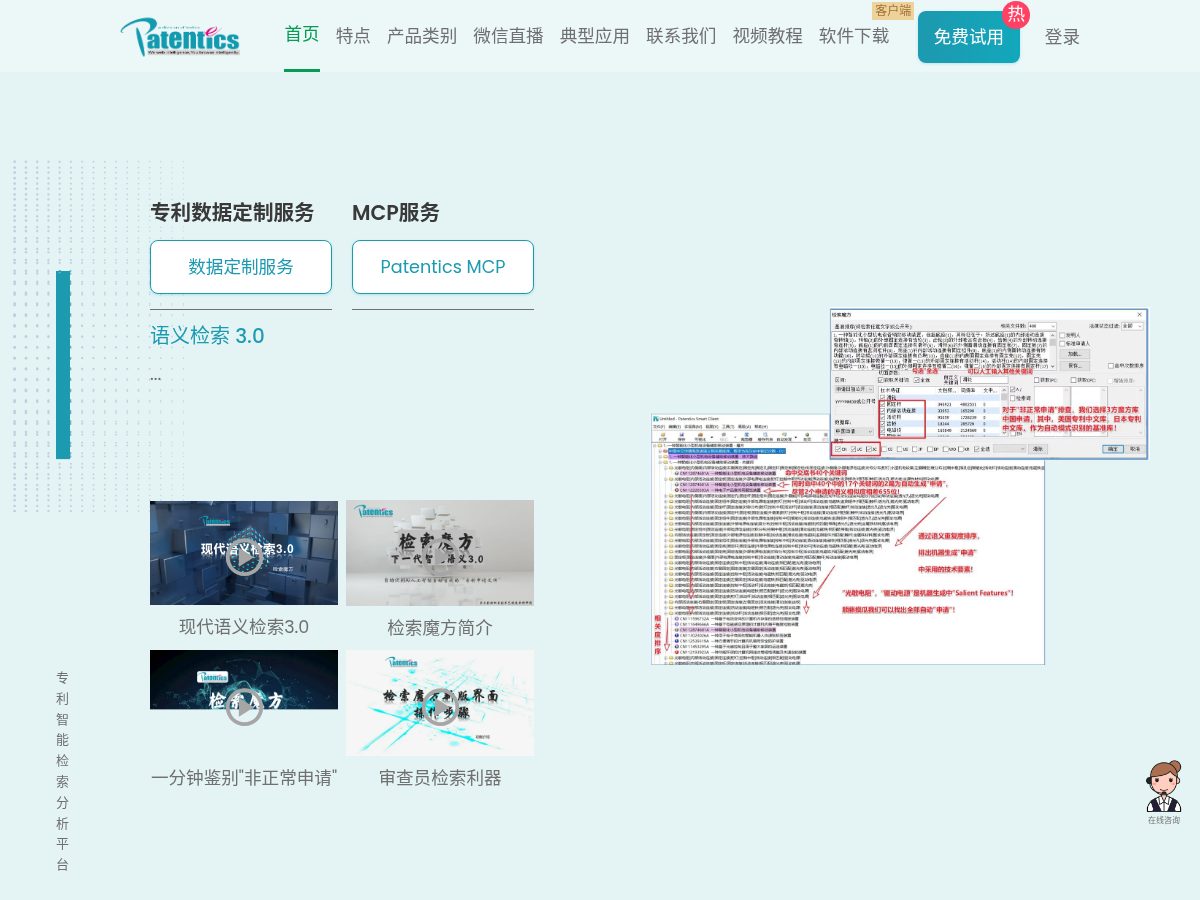1200x900 pixels.
Task: Play the 审查员检索利器 video
Action: (440, 703)
